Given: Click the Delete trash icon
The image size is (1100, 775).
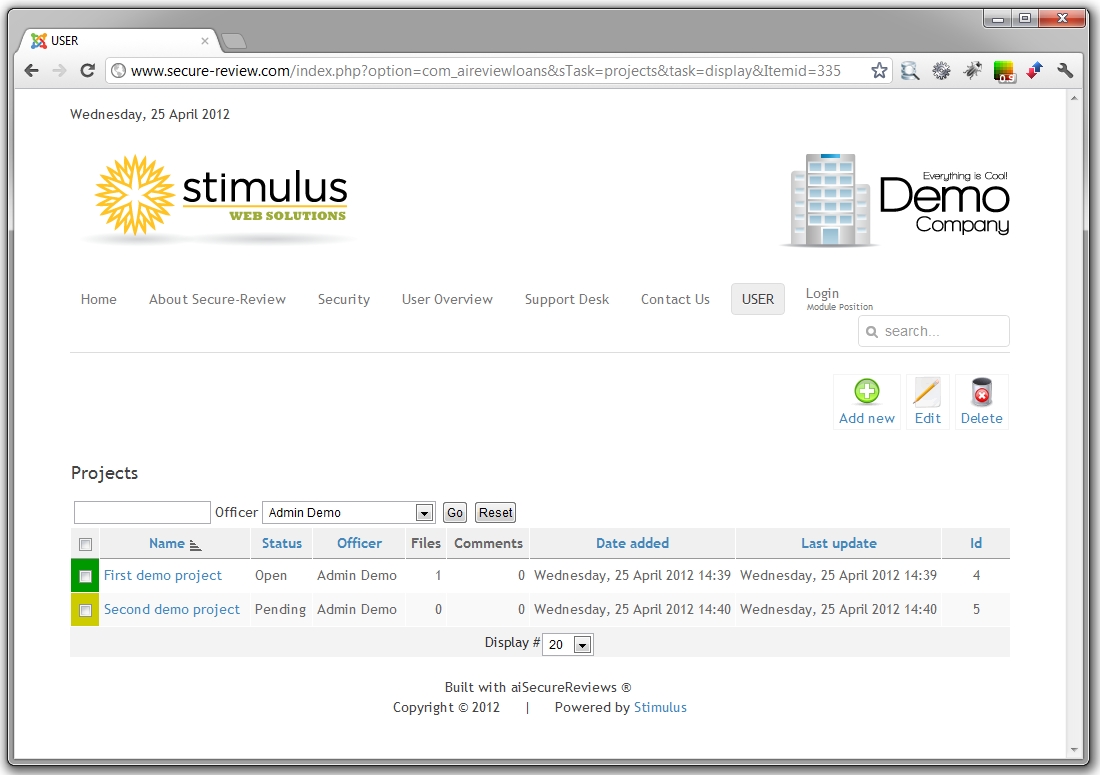Looking at the screenshot, I should tap(981, 392).
